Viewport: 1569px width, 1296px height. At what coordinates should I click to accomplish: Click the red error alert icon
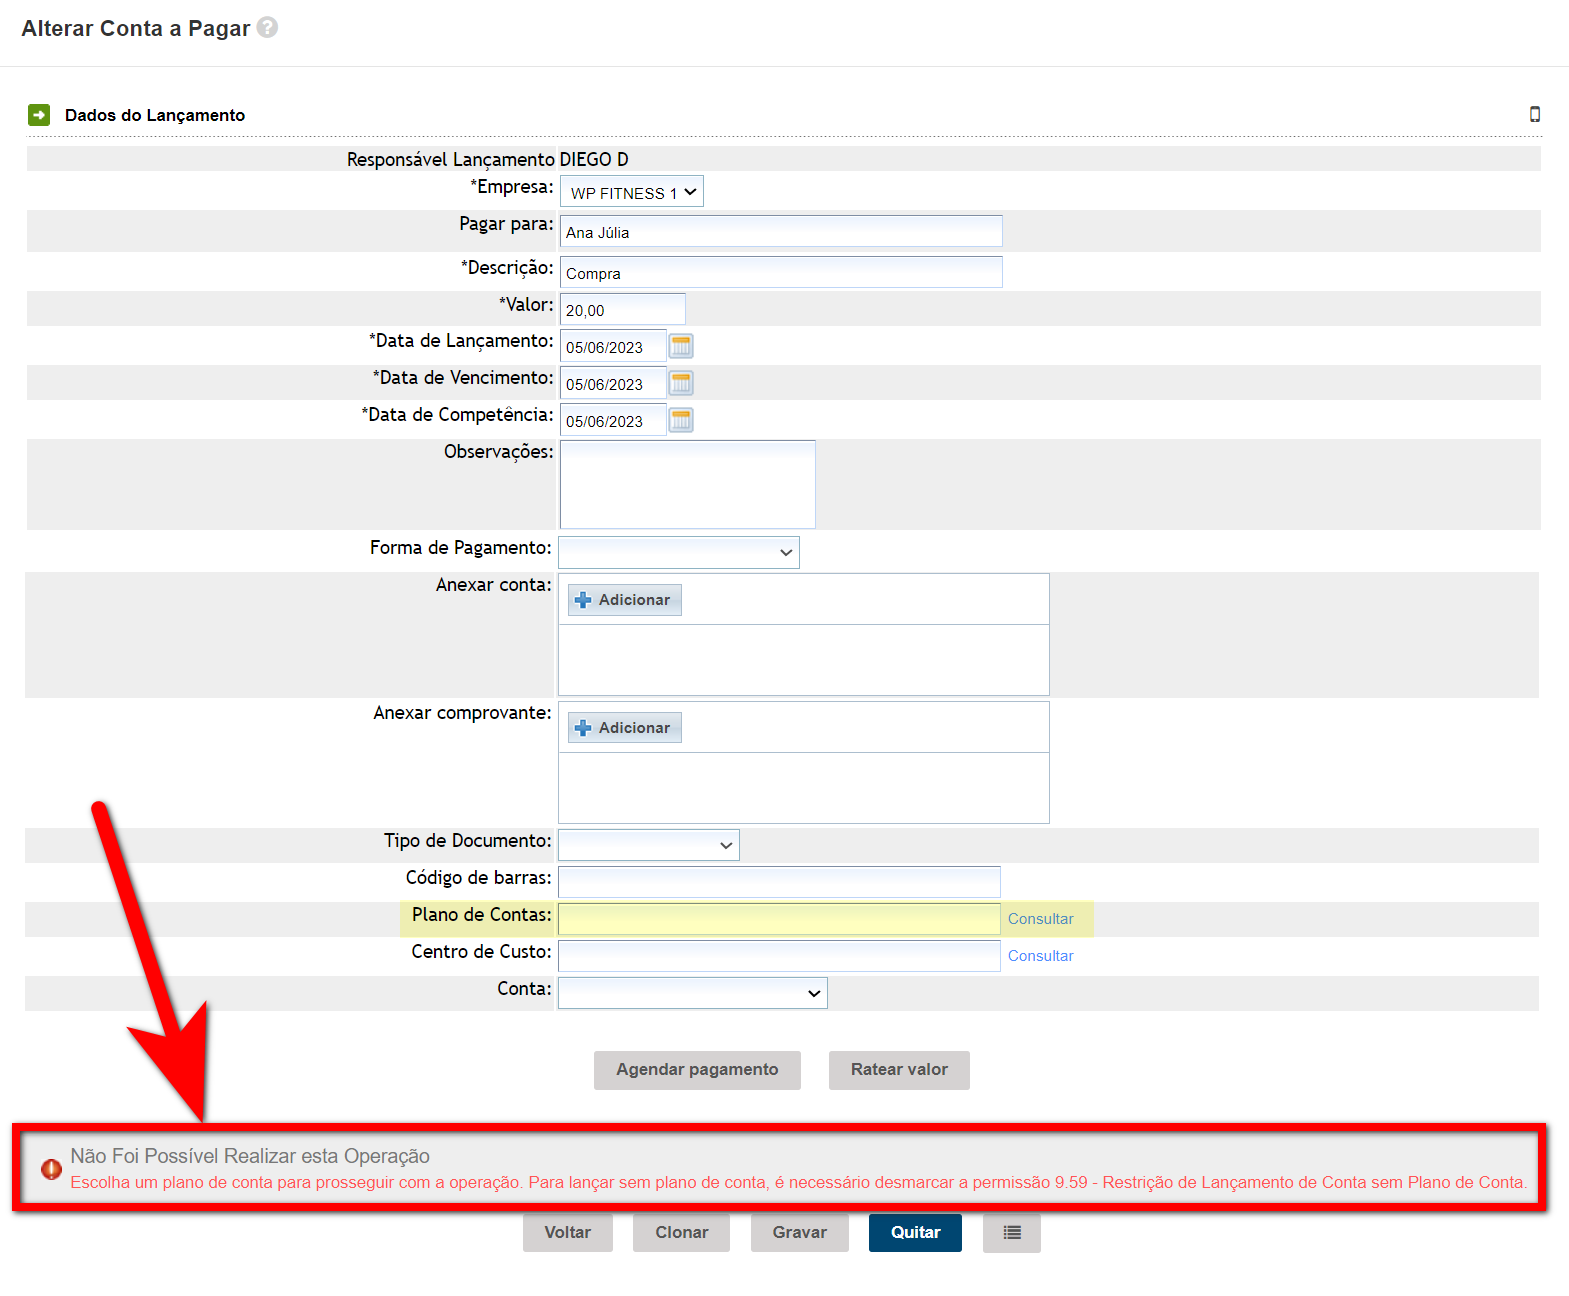click(51, 1169)
